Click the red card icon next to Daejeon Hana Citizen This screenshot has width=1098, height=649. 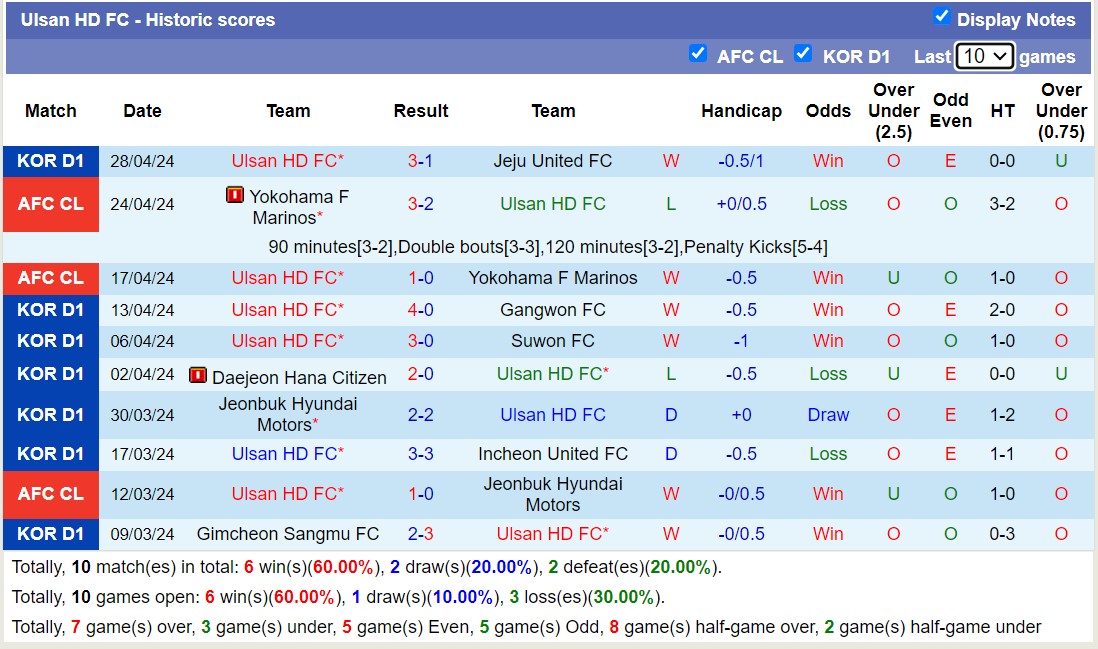pyautogui.click(x=201, y=376)
